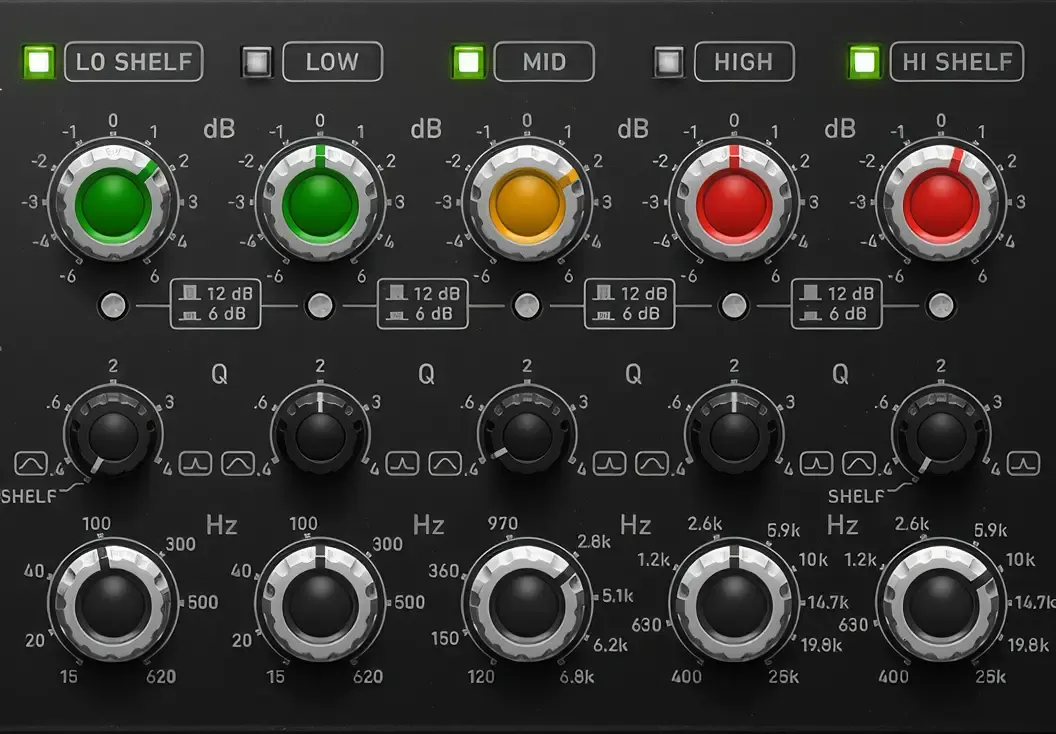Select narrow bell icon right of HIGH Q knob
Image resolution: width=1056 pixels, height=734 pixels.
[816, 463]
